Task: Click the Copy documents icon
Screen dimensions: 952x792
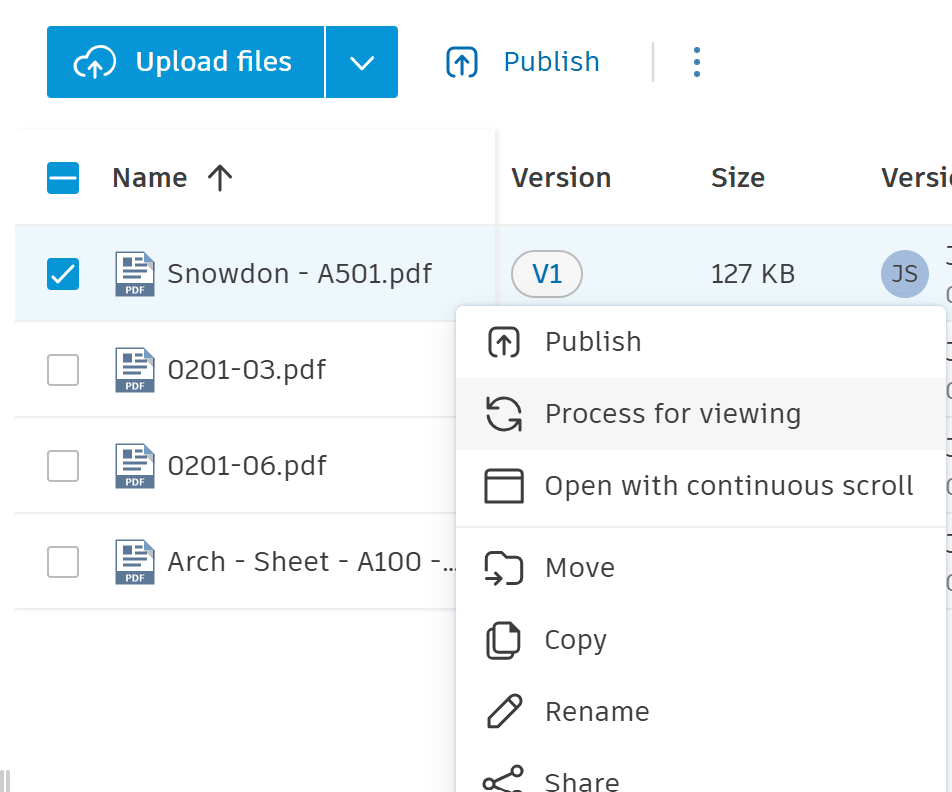Action: [503, 640]
